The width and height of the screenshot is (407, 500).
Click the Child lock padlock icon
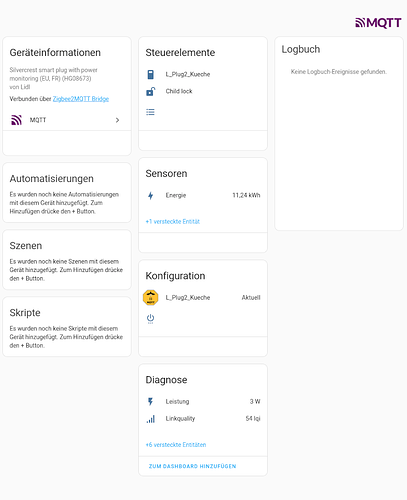(x=151, y=91)
